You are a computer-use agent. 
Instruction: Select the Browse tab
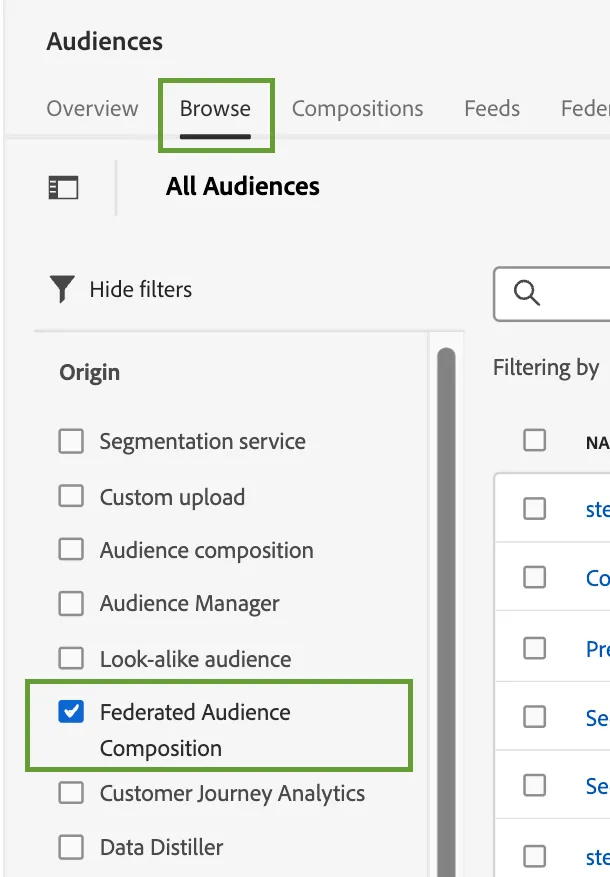point(215,109)
